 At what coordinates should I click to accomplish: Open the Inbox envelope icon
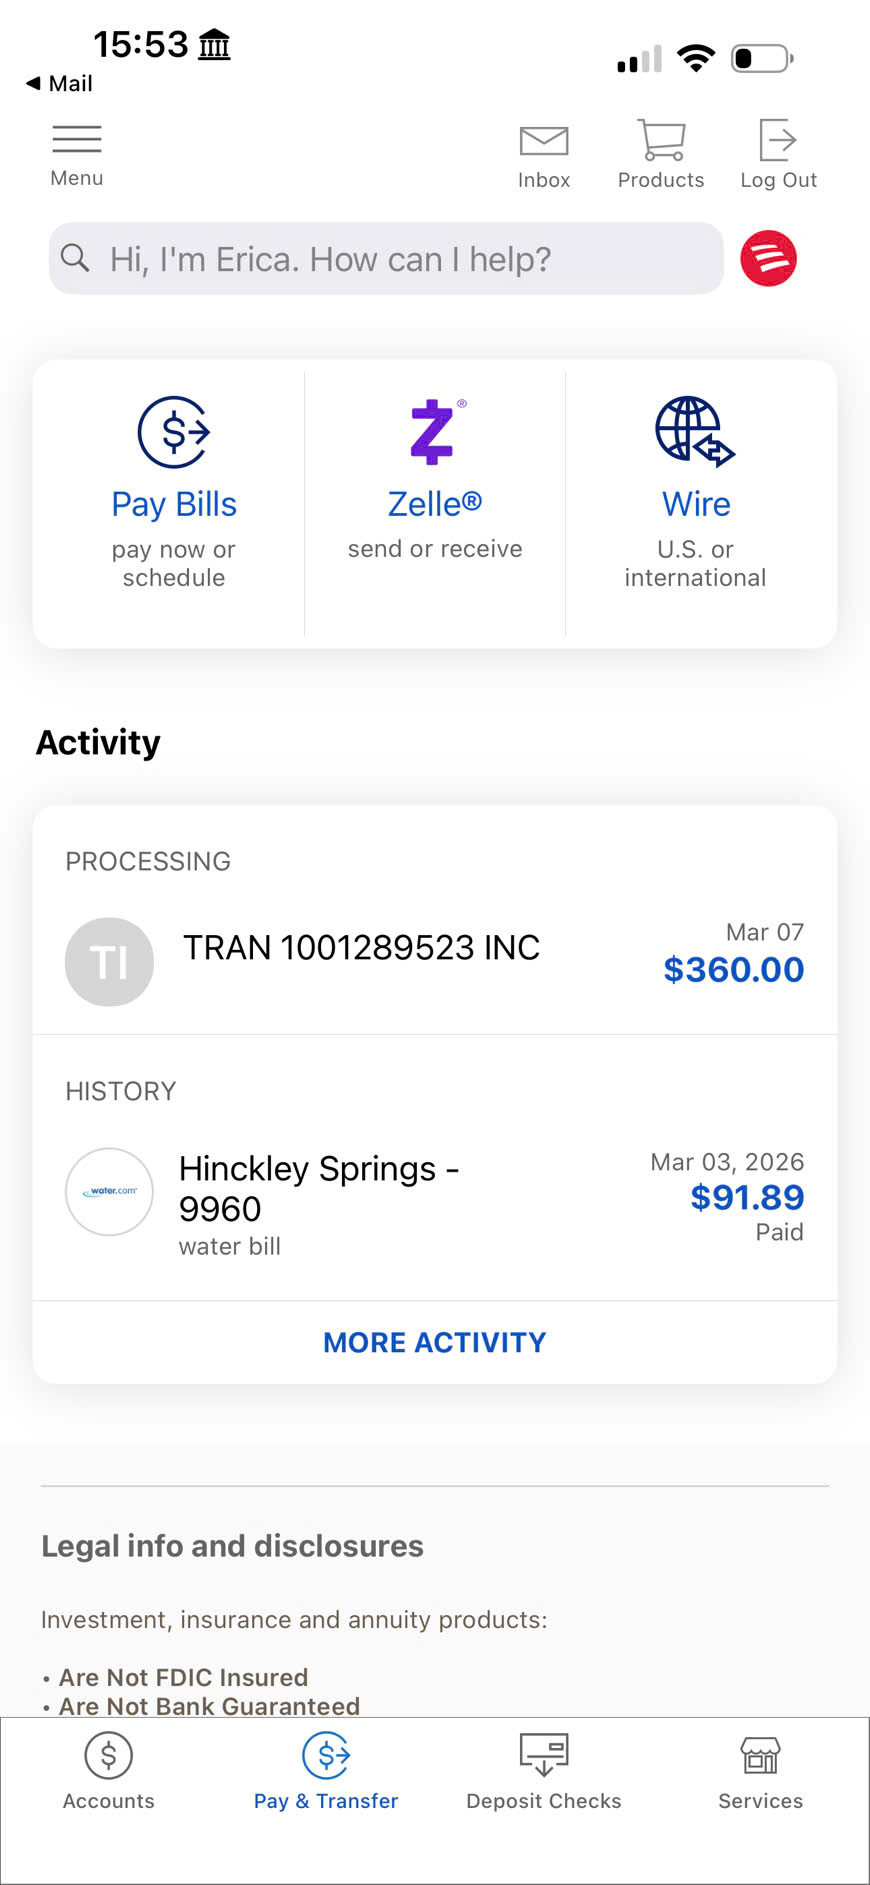[x=544, y=142]
